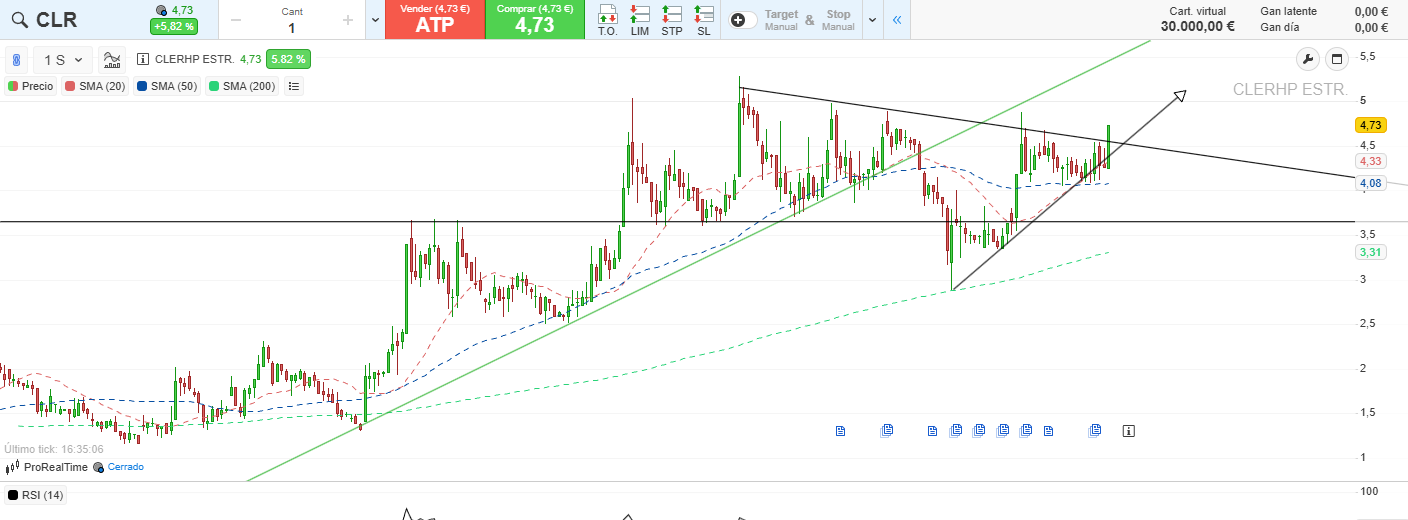Screen dimensions: 1408x520
Task: Open the indicator list icon after SMA (200)
Action: (293, 86)
